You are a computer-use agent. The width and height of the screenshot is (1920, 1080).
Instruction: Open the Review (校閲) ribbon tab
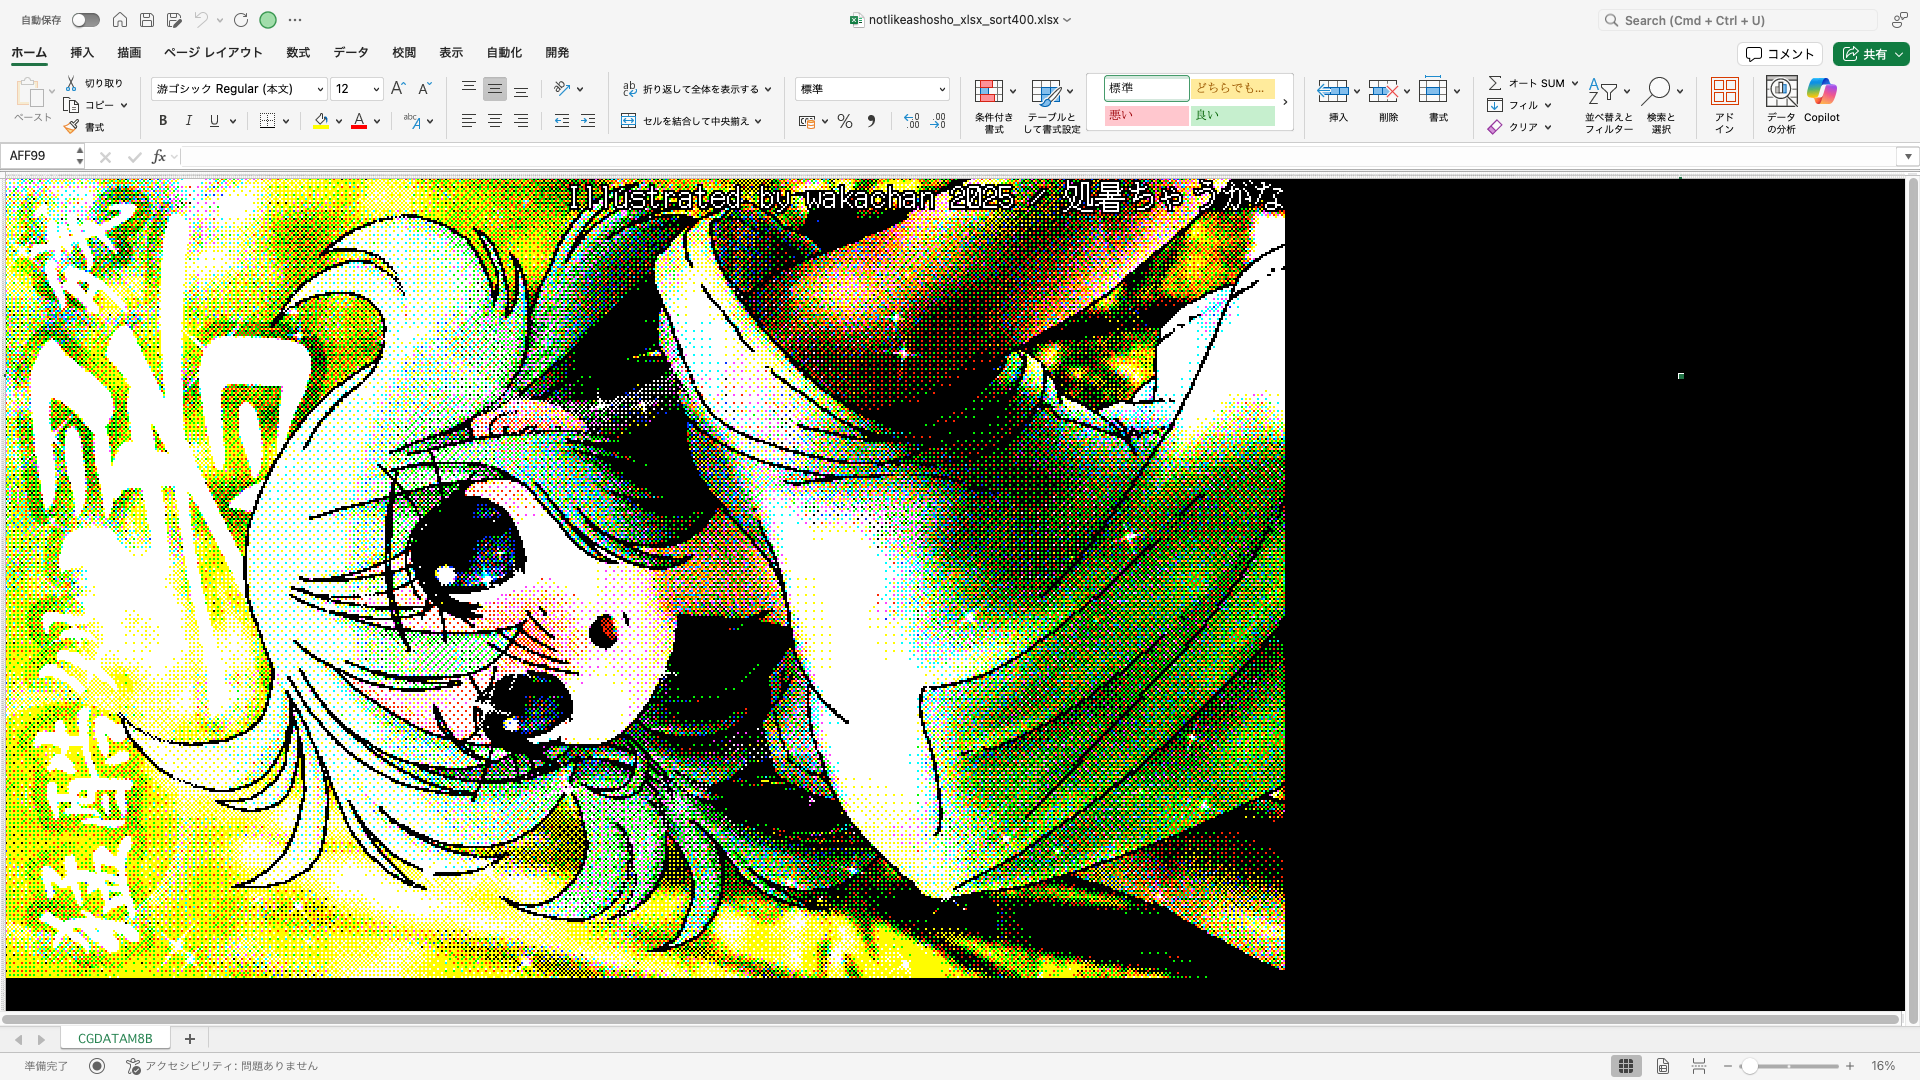404,52
